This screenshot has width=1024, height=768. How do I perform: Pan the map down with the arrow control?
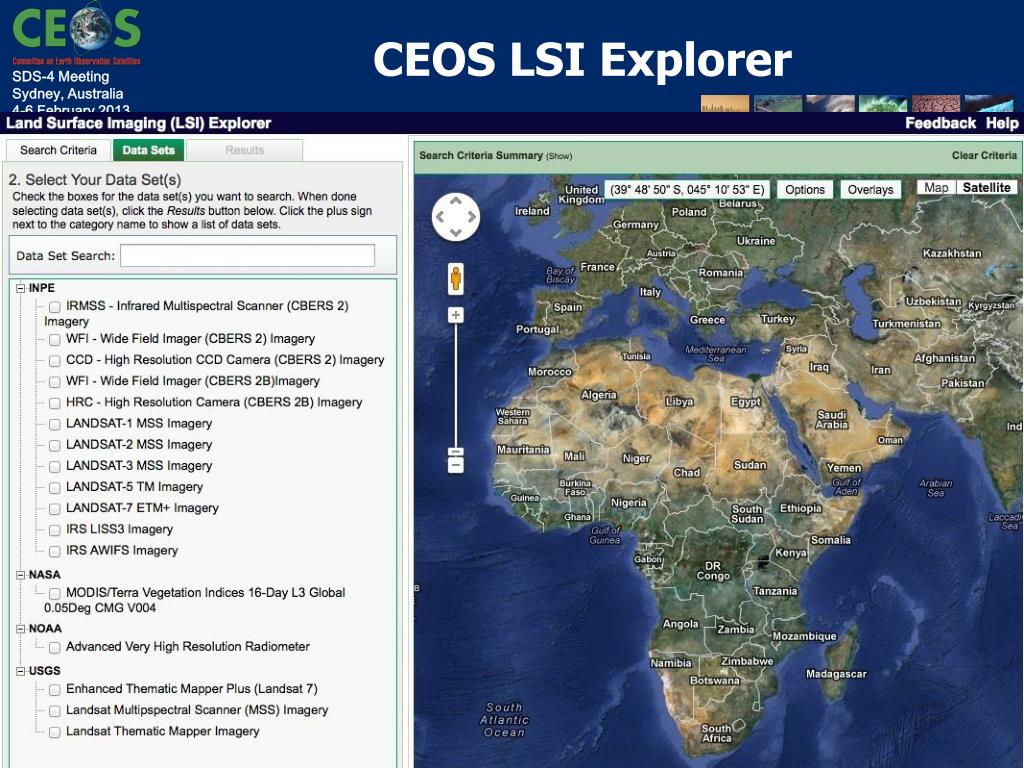[456, 232]
